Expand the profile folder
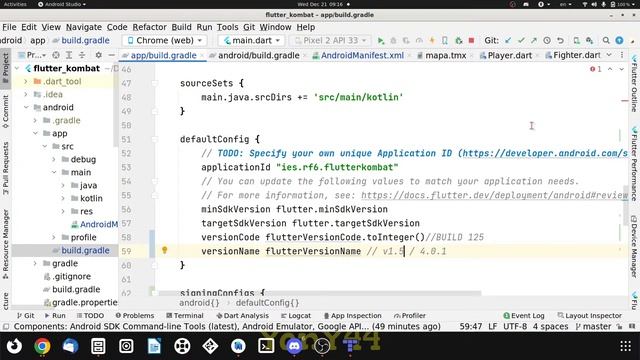 [54, 237]
